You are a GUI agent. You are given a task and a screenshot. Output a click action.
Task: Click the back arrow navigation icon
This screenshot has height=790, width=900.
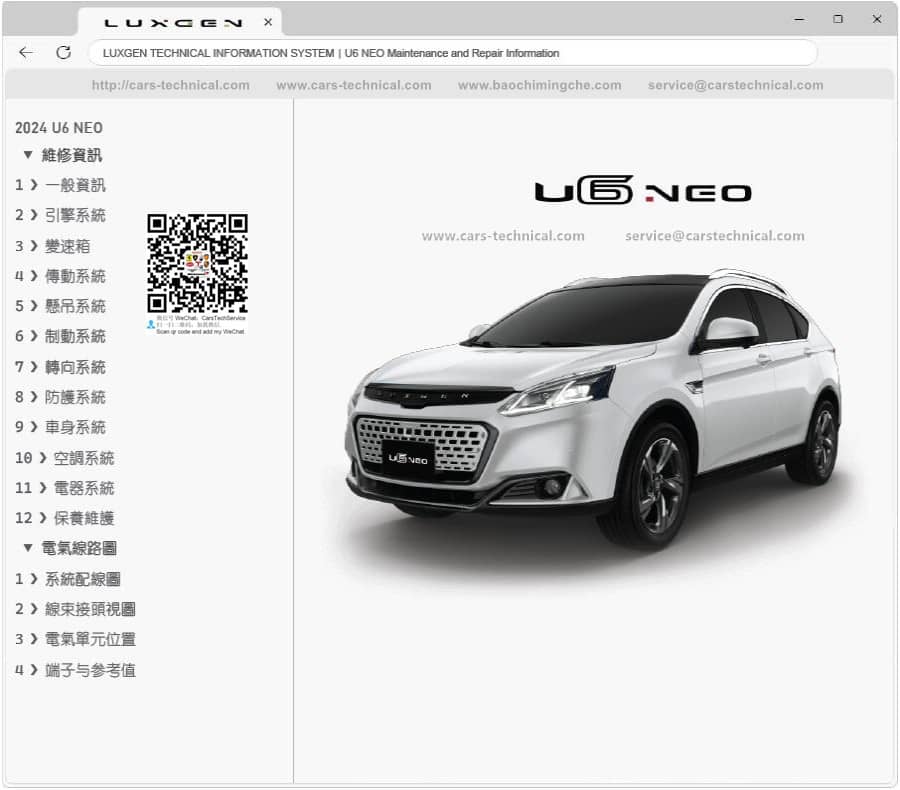click(26, 53)
